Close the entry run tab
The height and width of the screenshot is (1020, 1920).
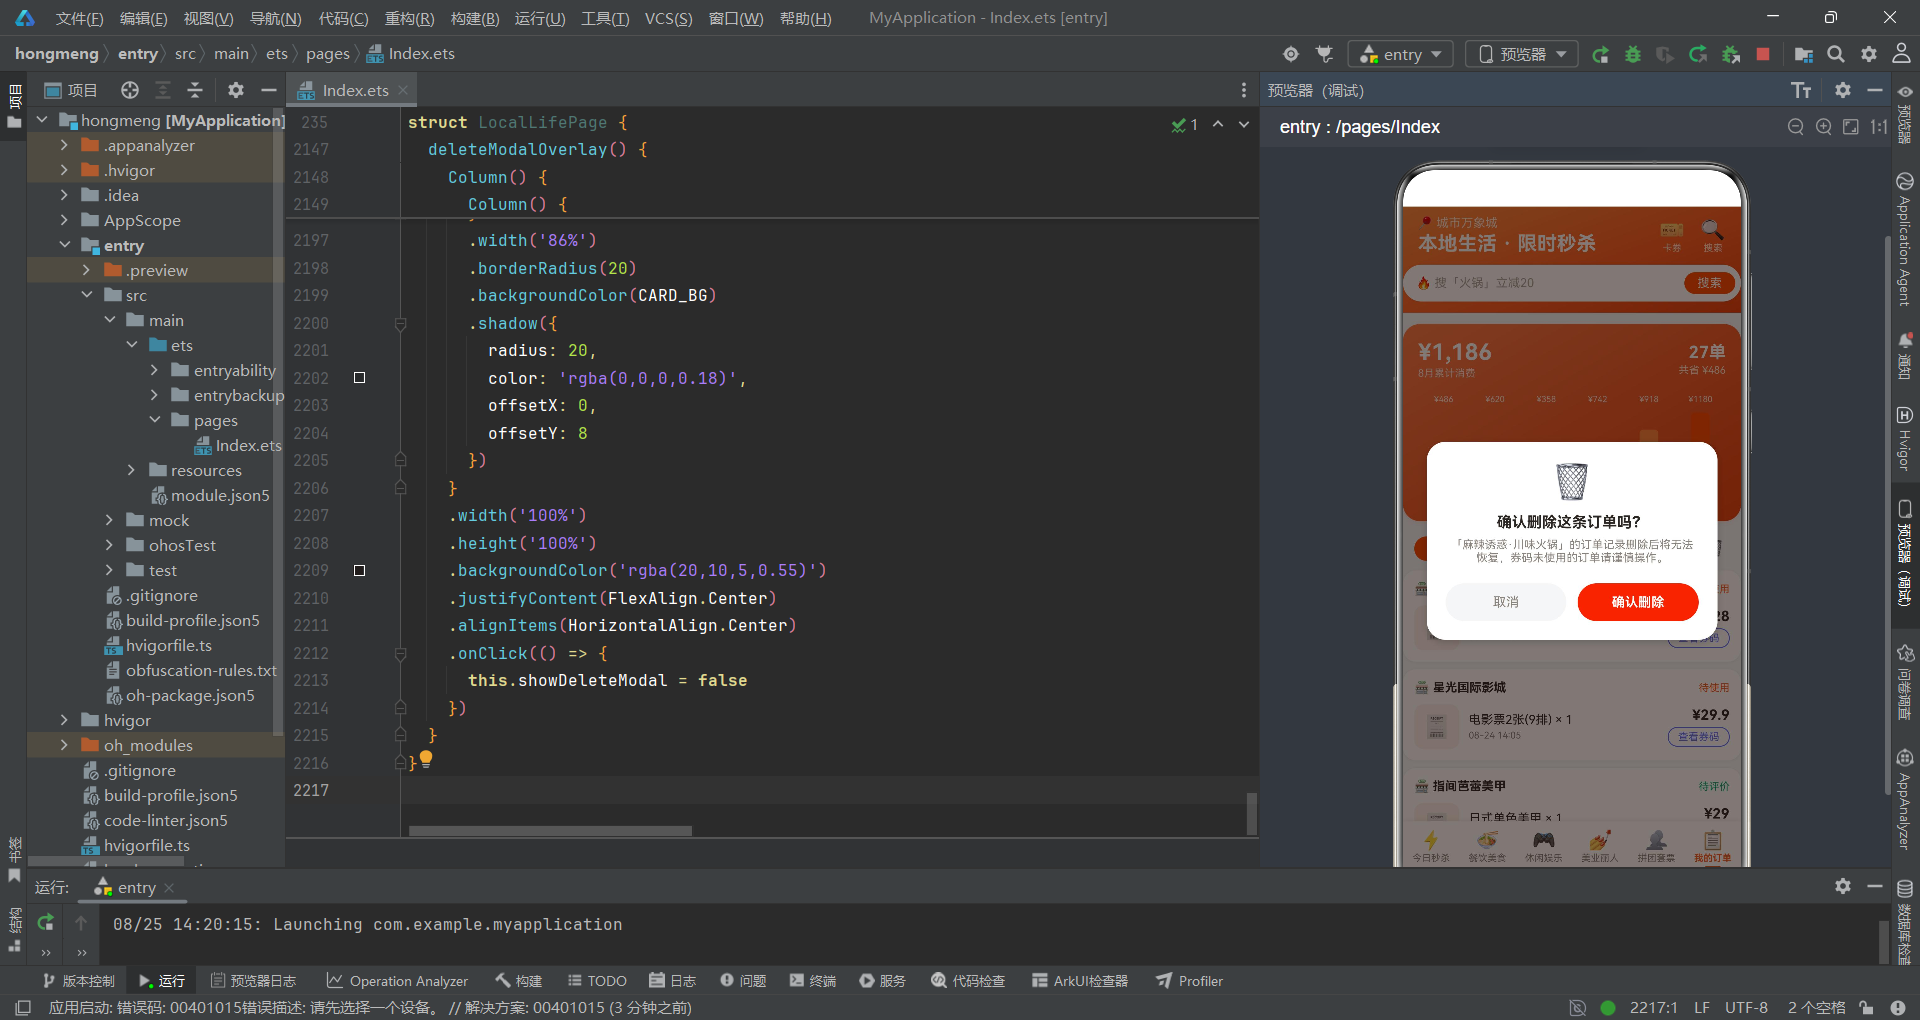pos(169,888)
